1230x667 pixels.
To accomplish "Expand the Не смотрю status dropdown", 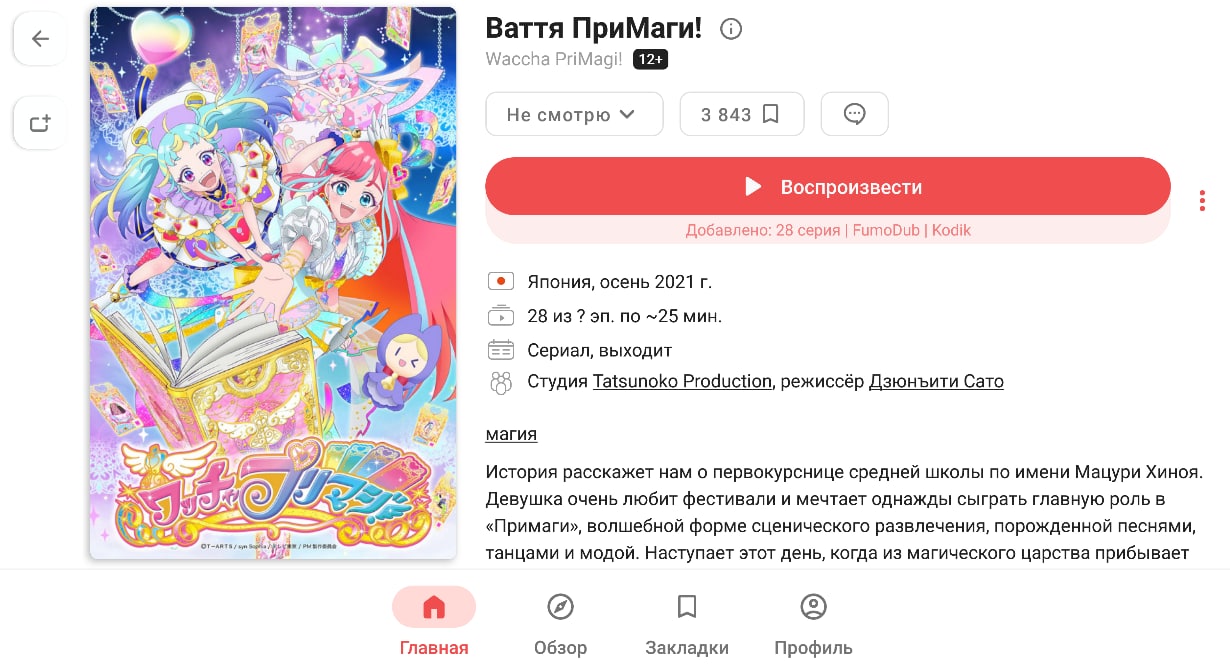I will tap(574, 114).
